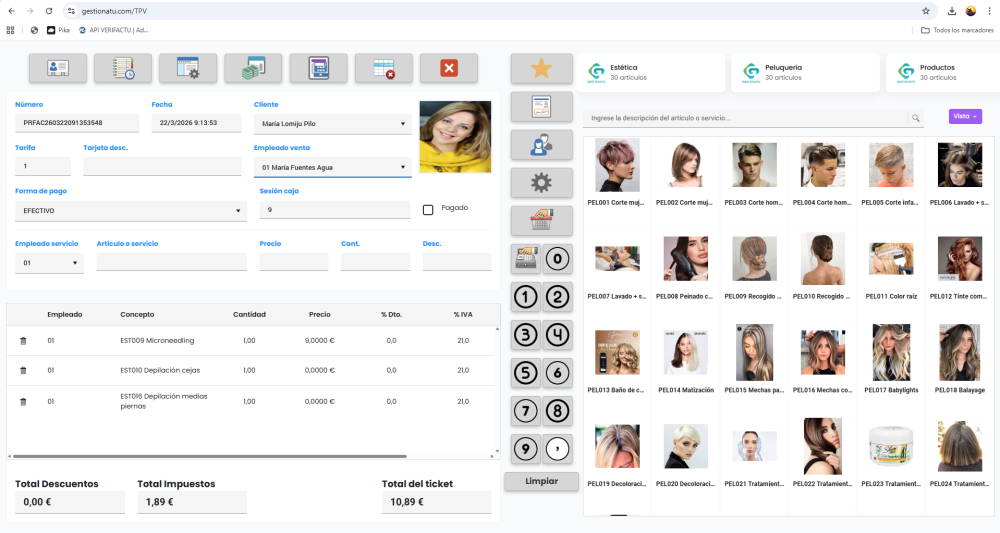Click the table delete icon in toolbar
This screenshot has width=1000, height=533.
(383, 68)
